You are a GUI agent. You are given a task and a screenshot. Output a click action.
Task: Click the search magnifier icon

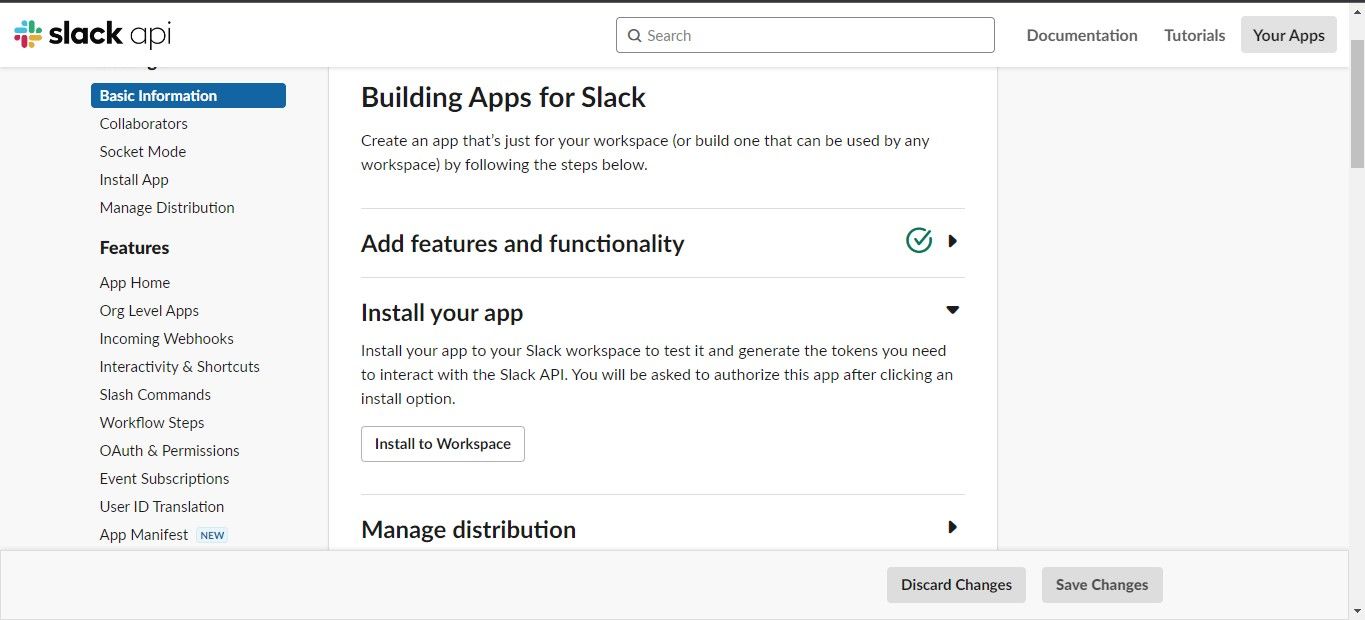click(634, 35)
